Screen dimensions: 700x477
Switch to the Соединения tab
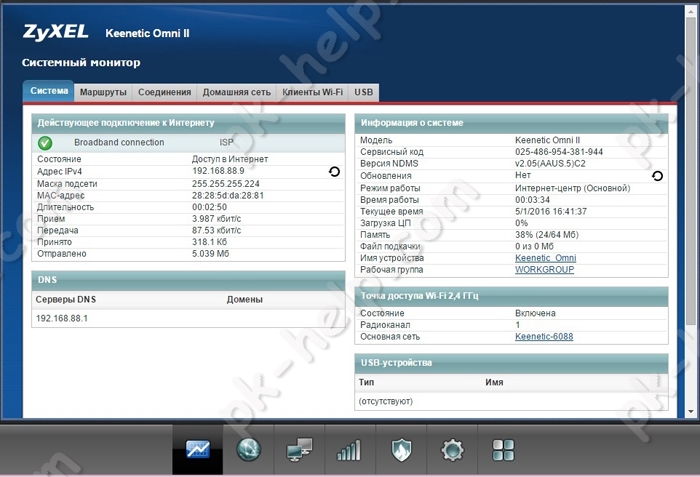pyautogui.click(x=164, y=92)
